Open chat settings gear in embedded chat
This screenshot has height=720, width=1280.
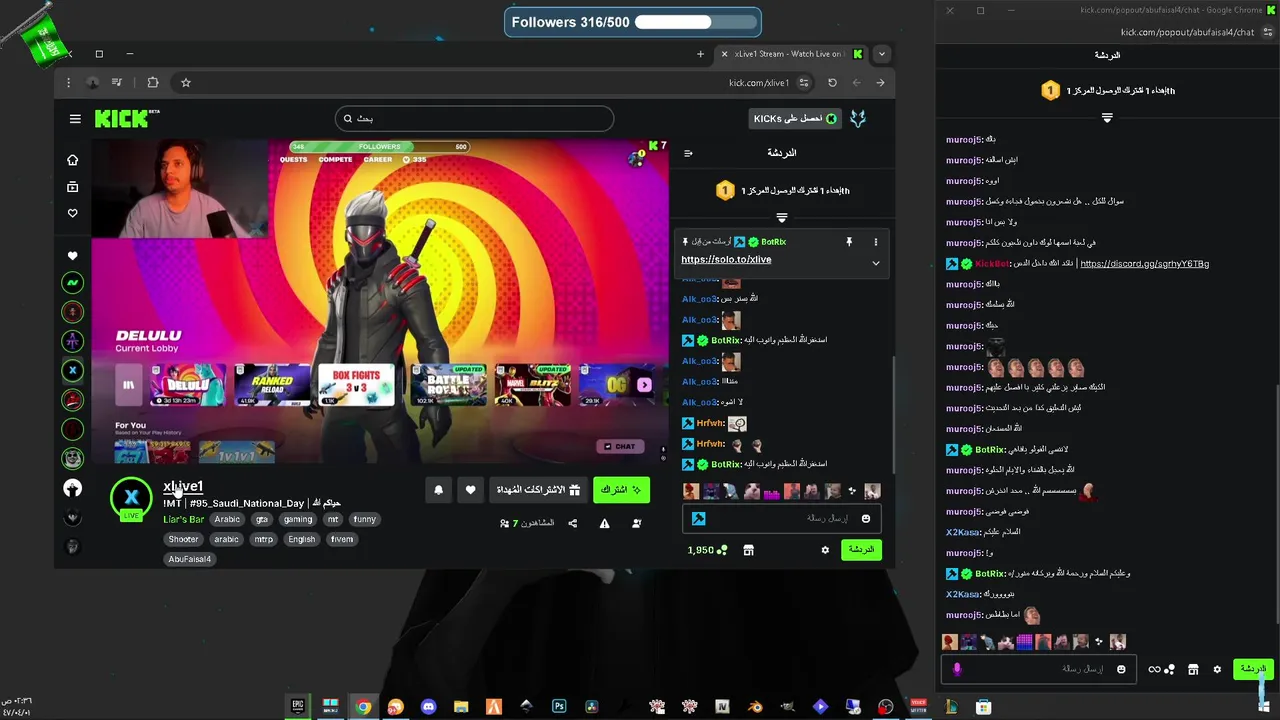click(825, 550)
